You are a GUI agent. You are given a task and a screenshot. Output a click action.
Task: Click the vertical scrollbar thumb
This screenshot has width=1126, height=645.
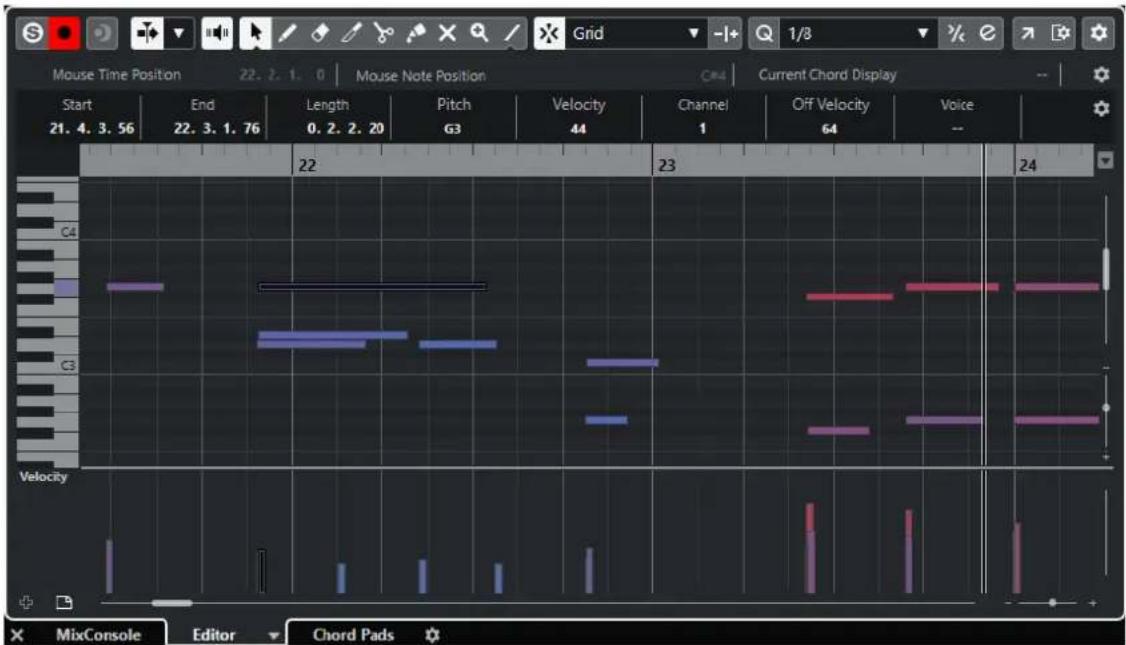pyautogui.click(x=1107, y=269)
